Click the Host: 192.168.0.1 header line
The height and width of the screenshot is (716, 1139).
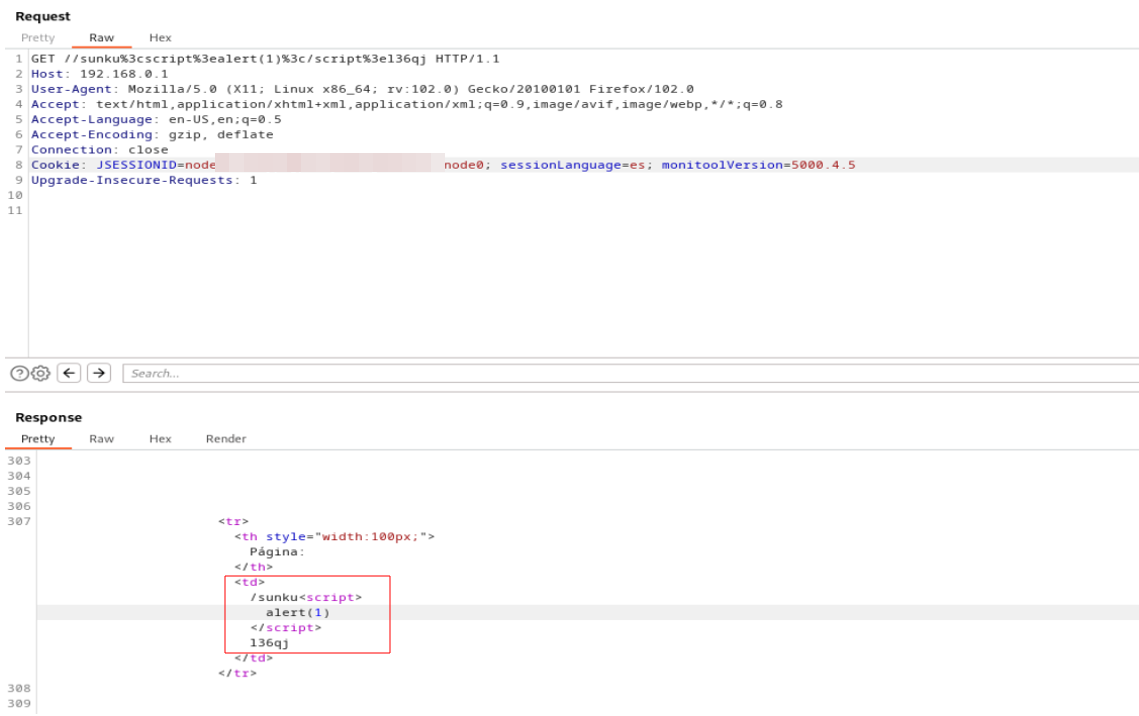pyautogui.click(x=100, y=74)
